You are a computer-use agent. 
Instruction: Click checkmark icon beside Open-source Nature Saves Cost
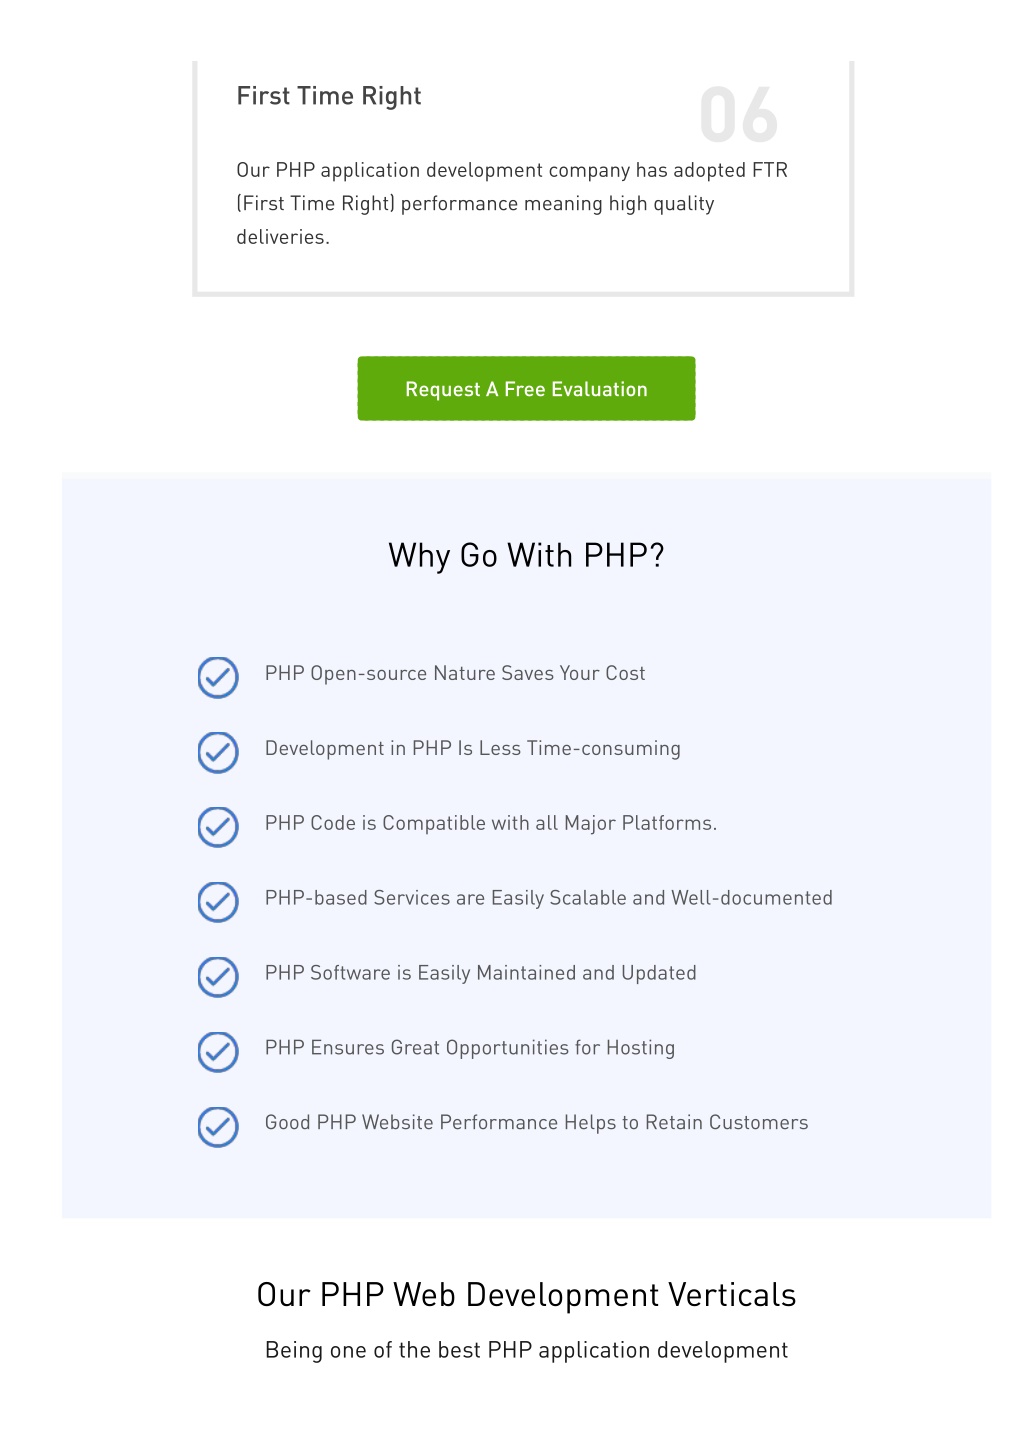point(218,677)
